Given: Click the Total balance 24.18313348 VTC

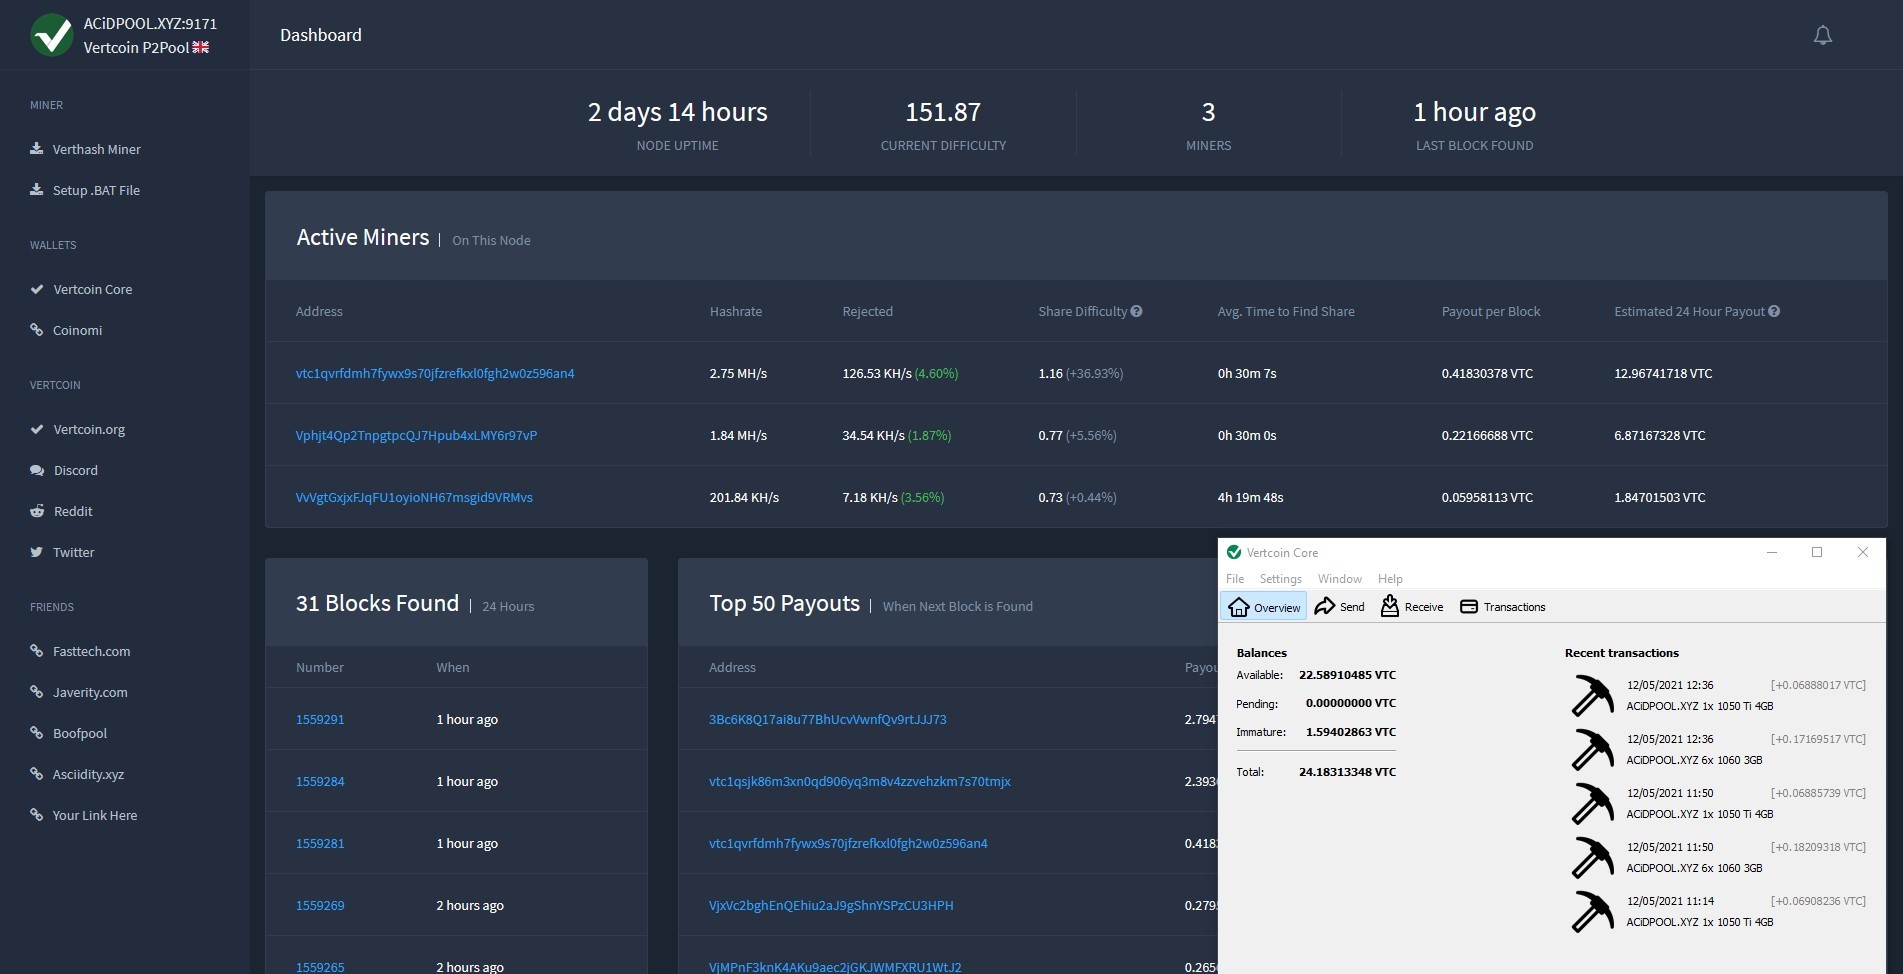Looking at the screenshot, I should click(1347, 772).
